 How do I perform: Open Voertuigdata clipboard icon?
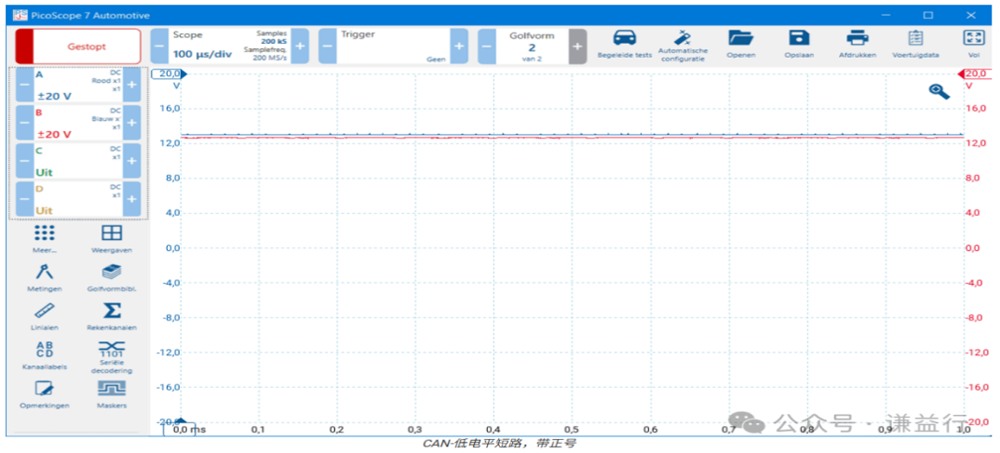pos(915,38)
